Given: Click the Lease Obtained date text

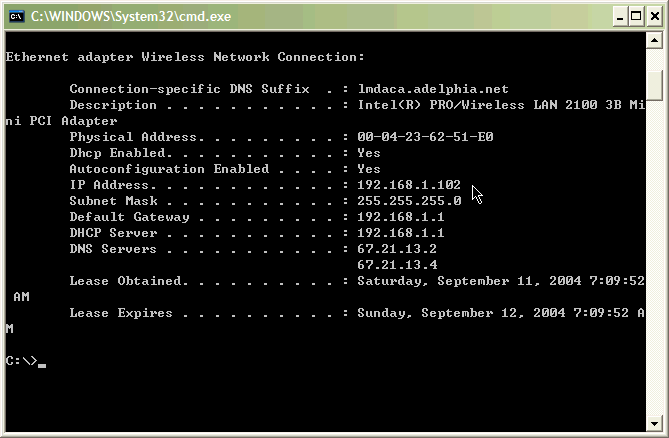Looking at the screenshot, I should pos(500,281).
